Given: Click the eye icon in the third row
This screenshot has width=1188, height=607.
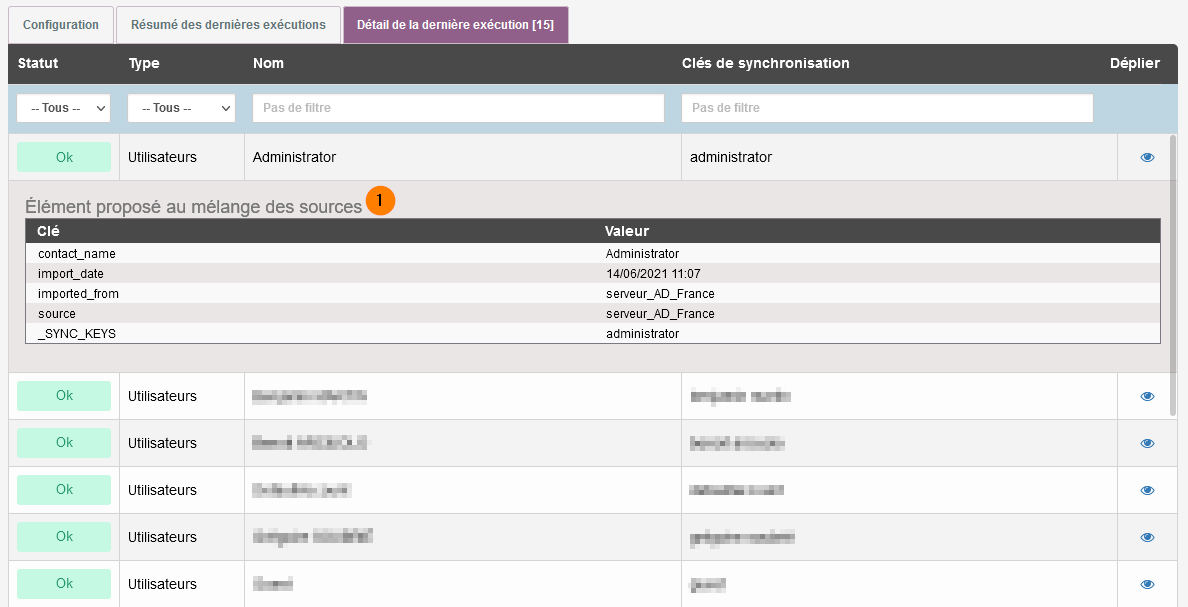Looking at the screenshot, I should pos(1147,443).
